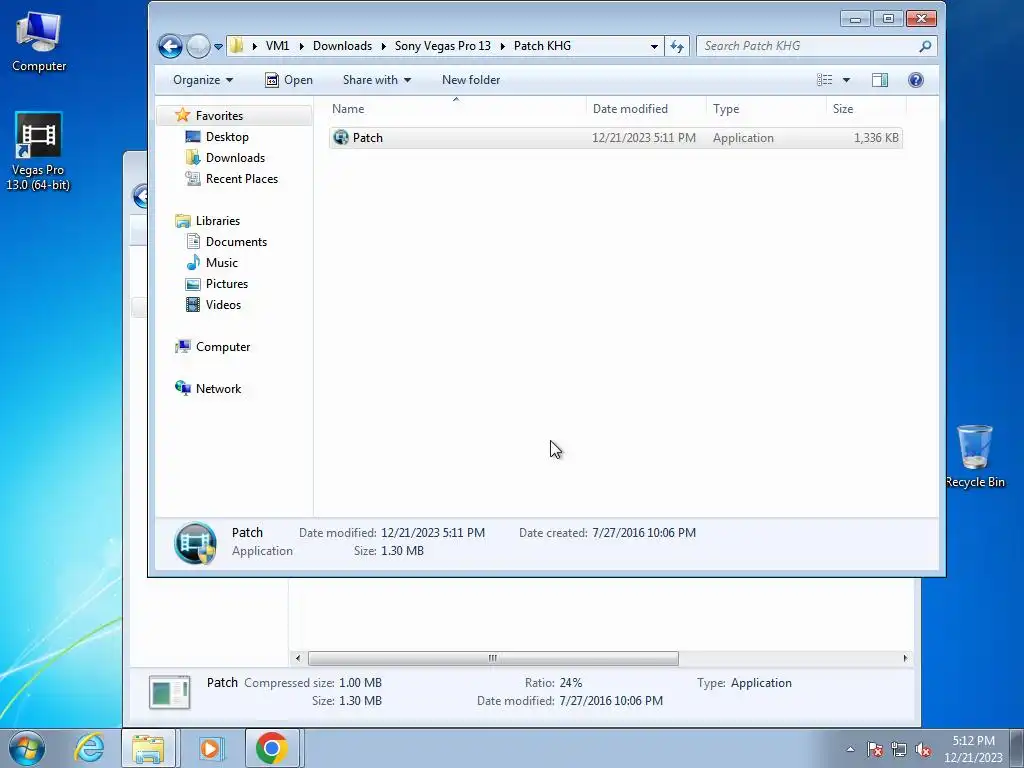This screenshot has width=1024, height=768.
Task: Click Open in the toolbar
Action: (x=289, y=80)
